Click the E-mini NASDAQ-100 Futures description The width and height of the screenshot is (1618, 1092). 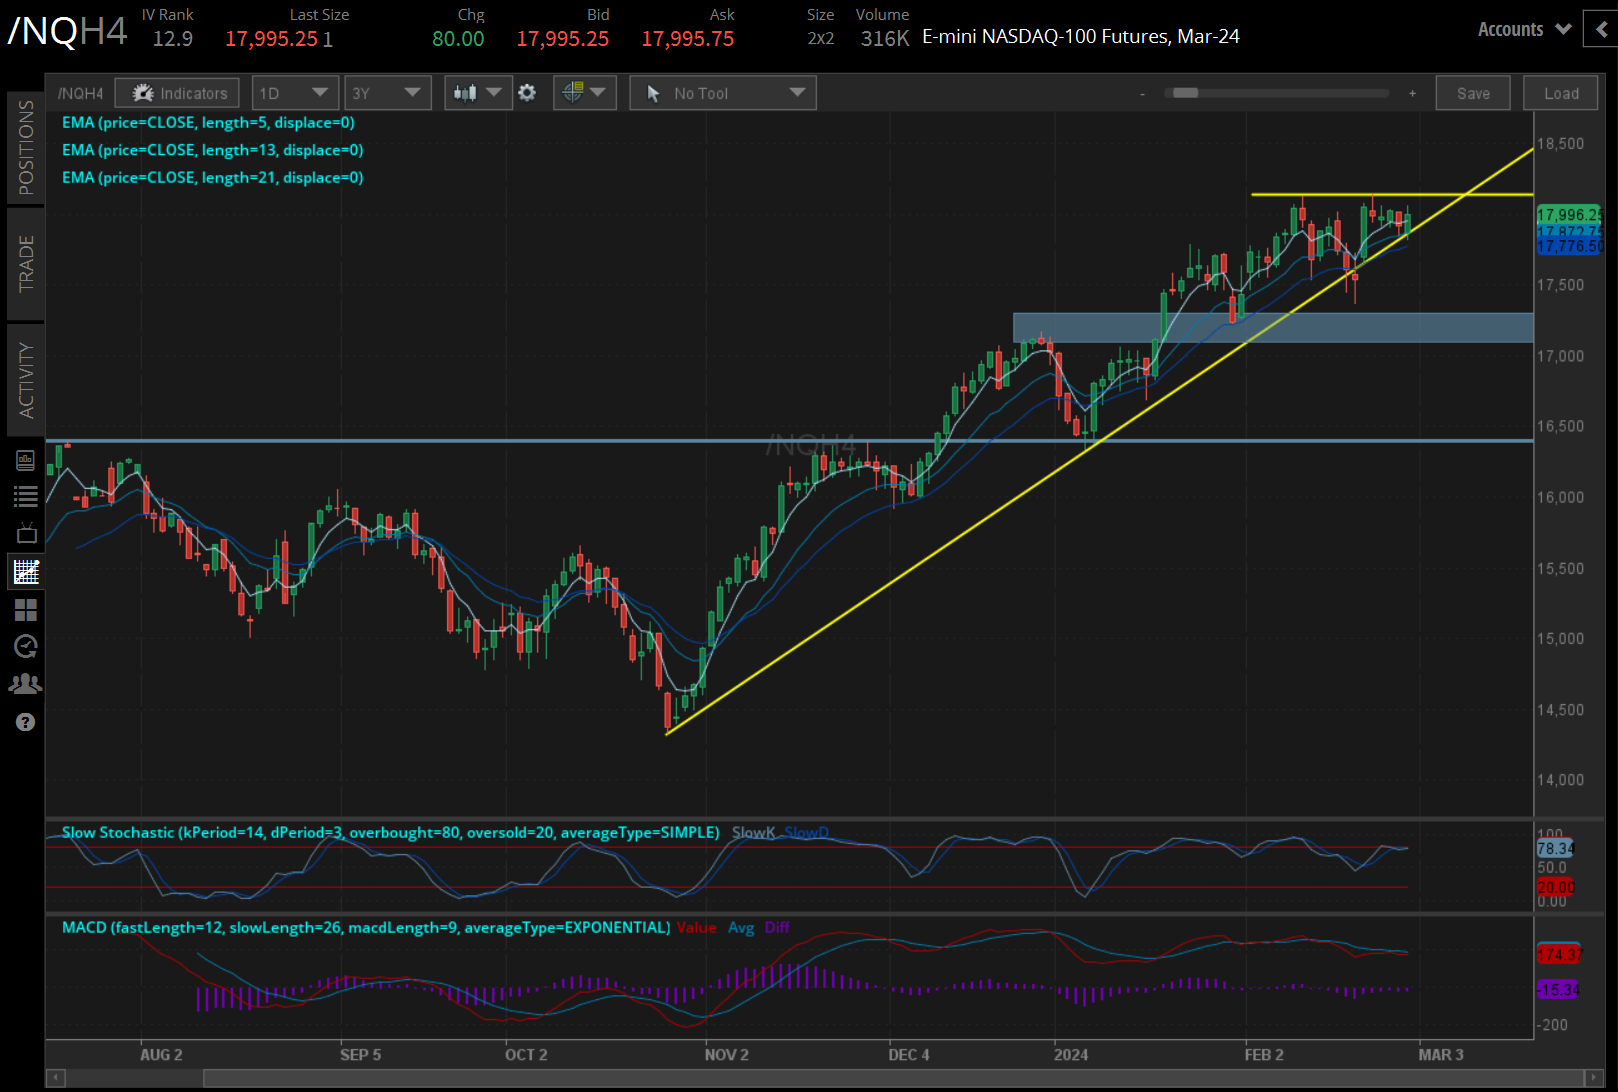point(1081,37)
